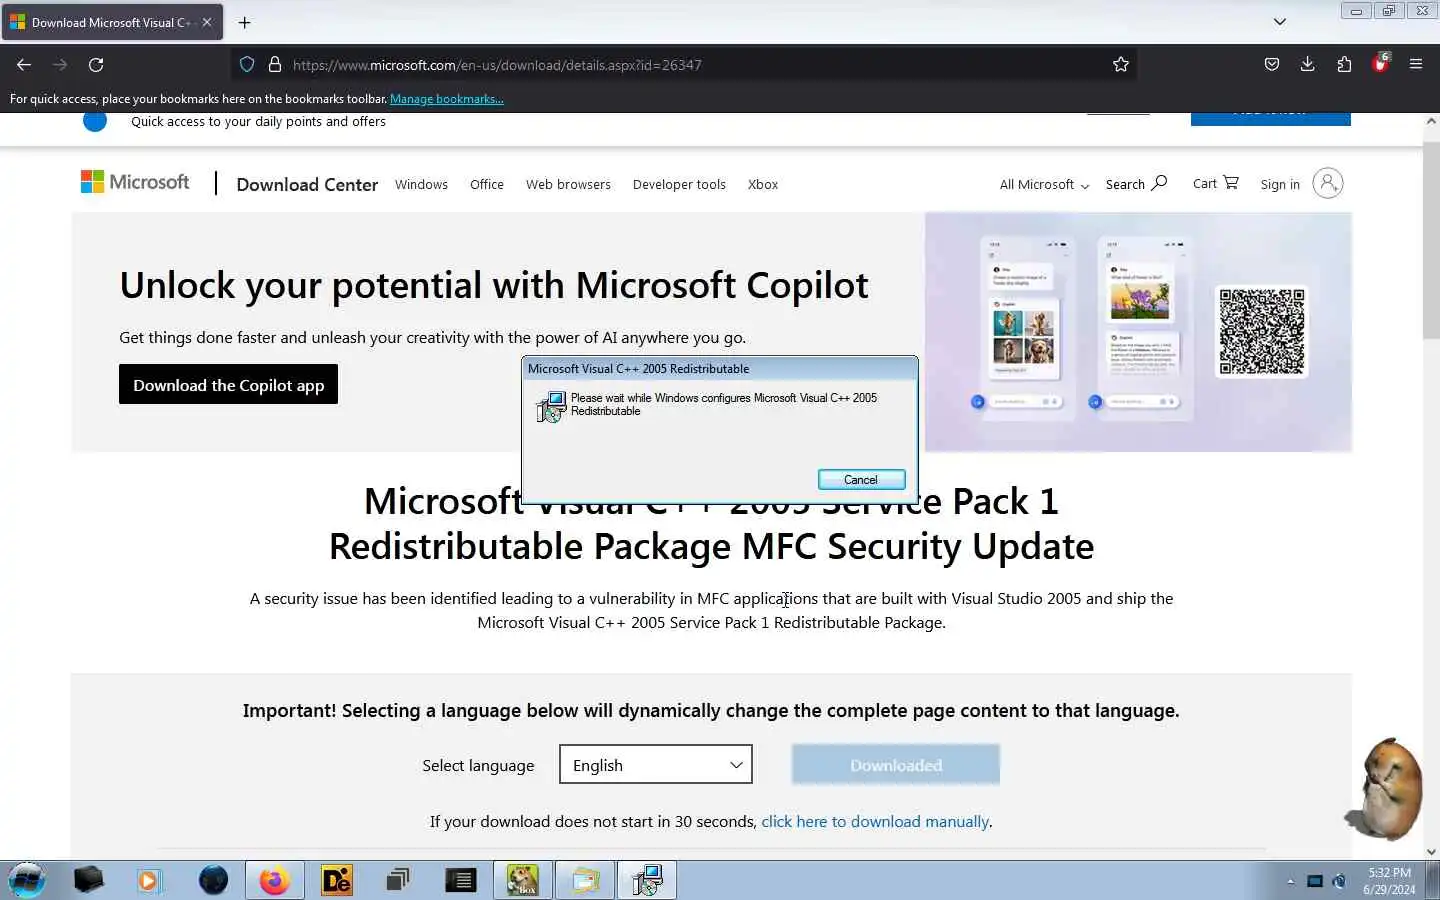Open the Developer tools navigation item
Image resolution: width=1440 pixels, height=900 pixels.
pyautogui.click(x=679, y=184)
